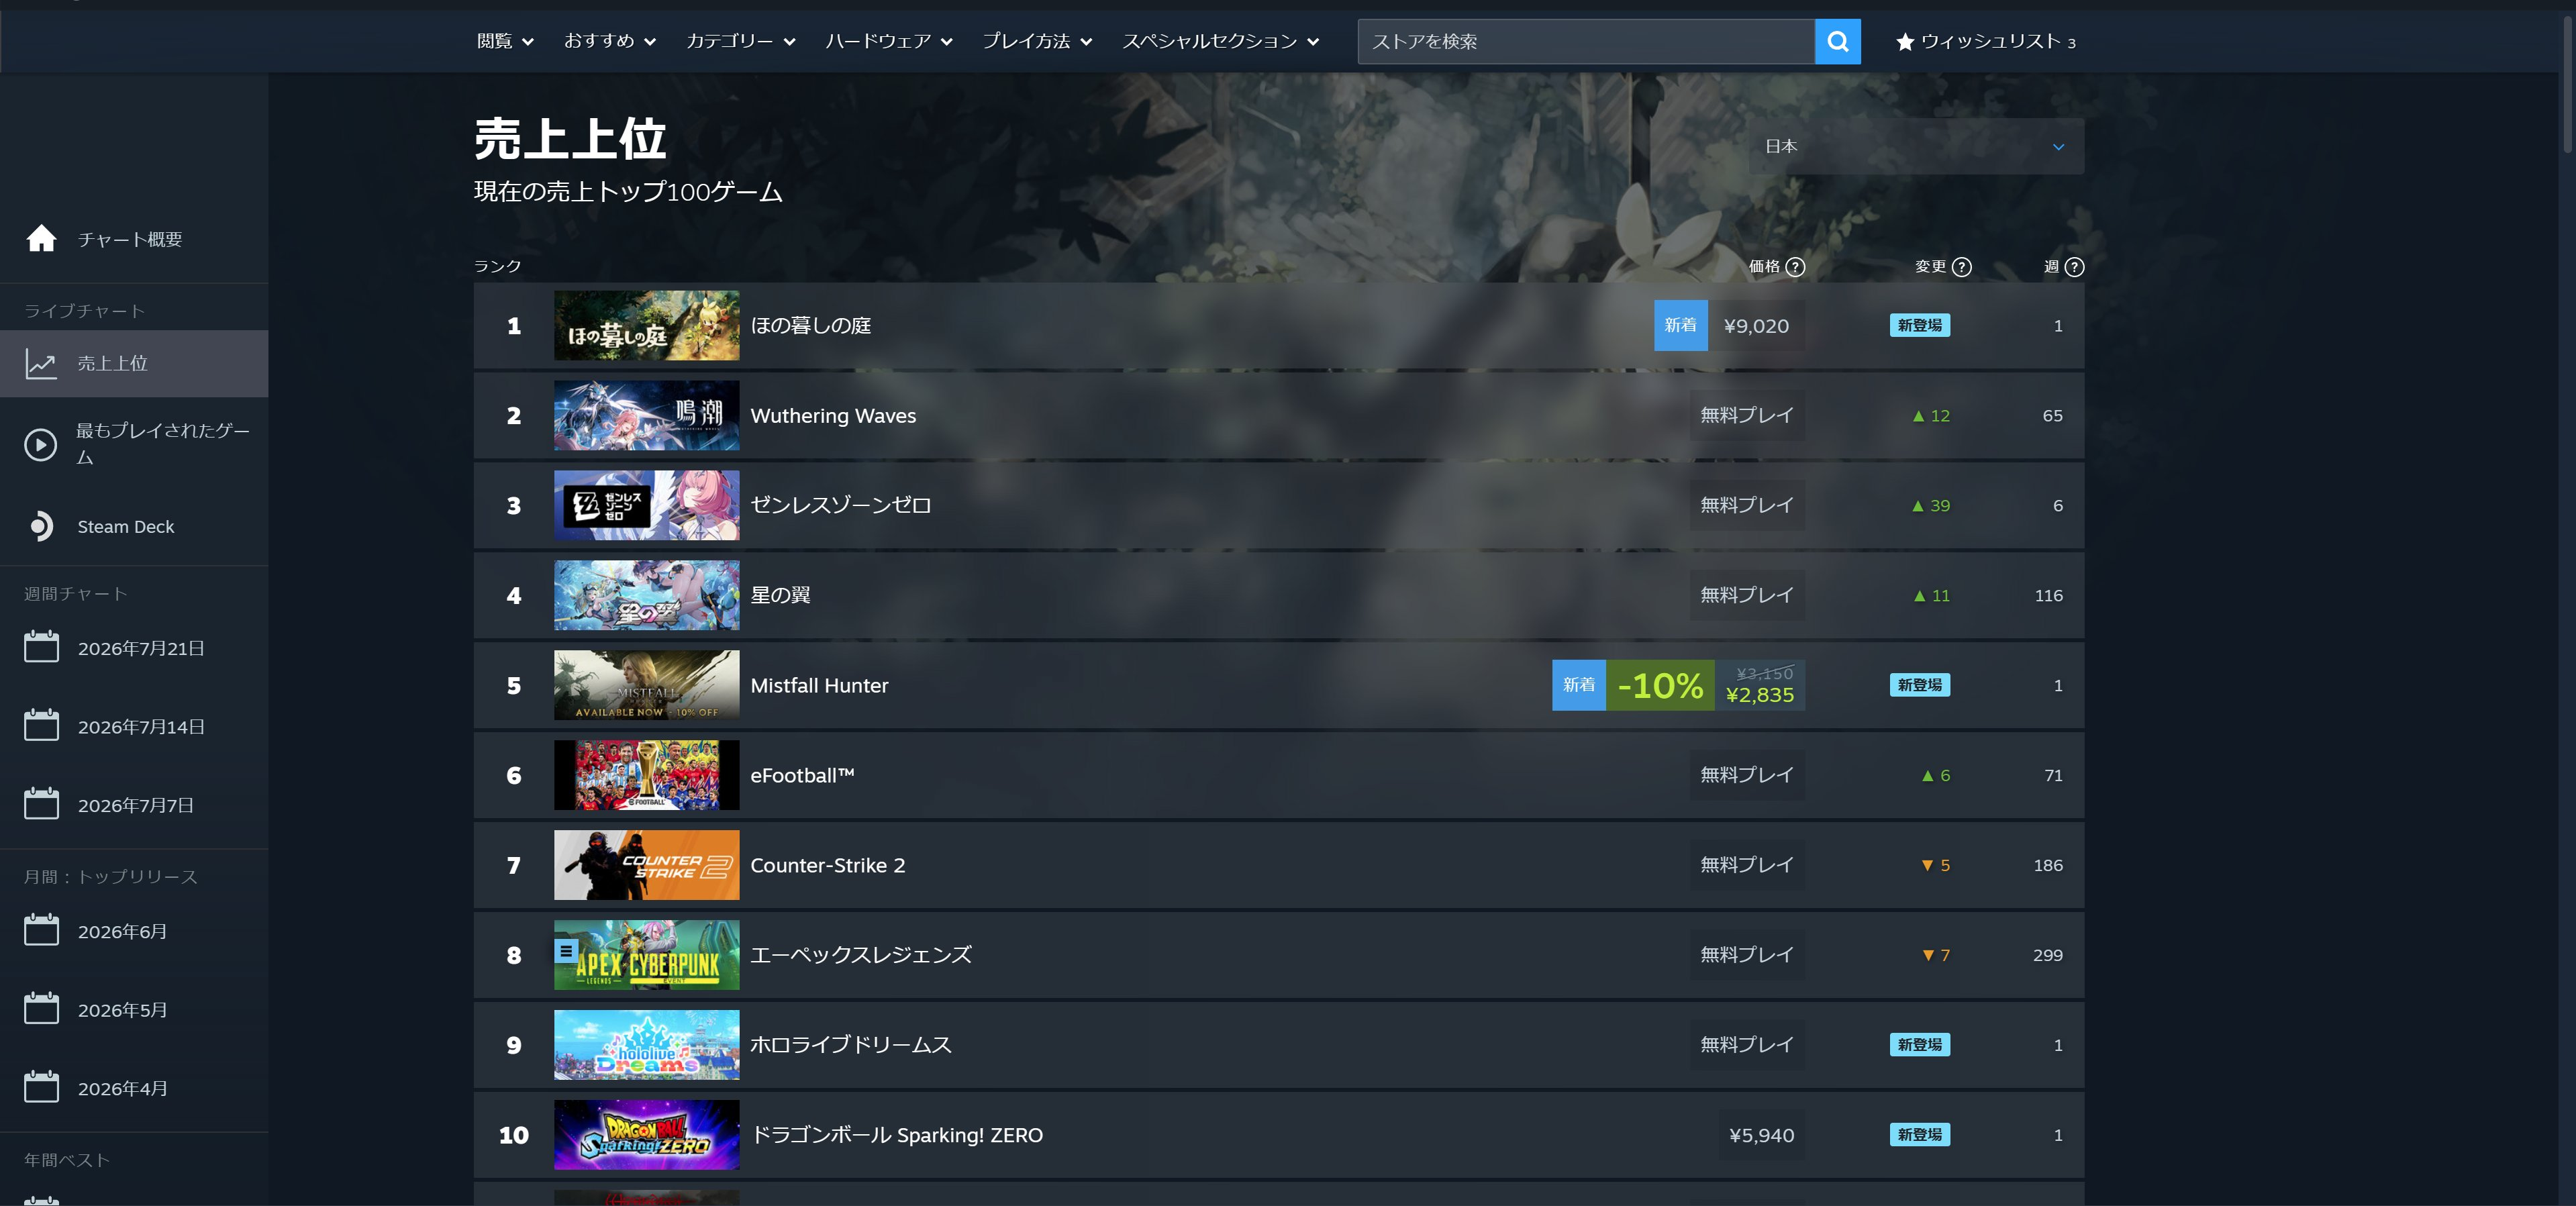Click 無料プレイ button for ホロライブドリームス
Screen dimensions: 2576x1206
pos(1747,1045)
